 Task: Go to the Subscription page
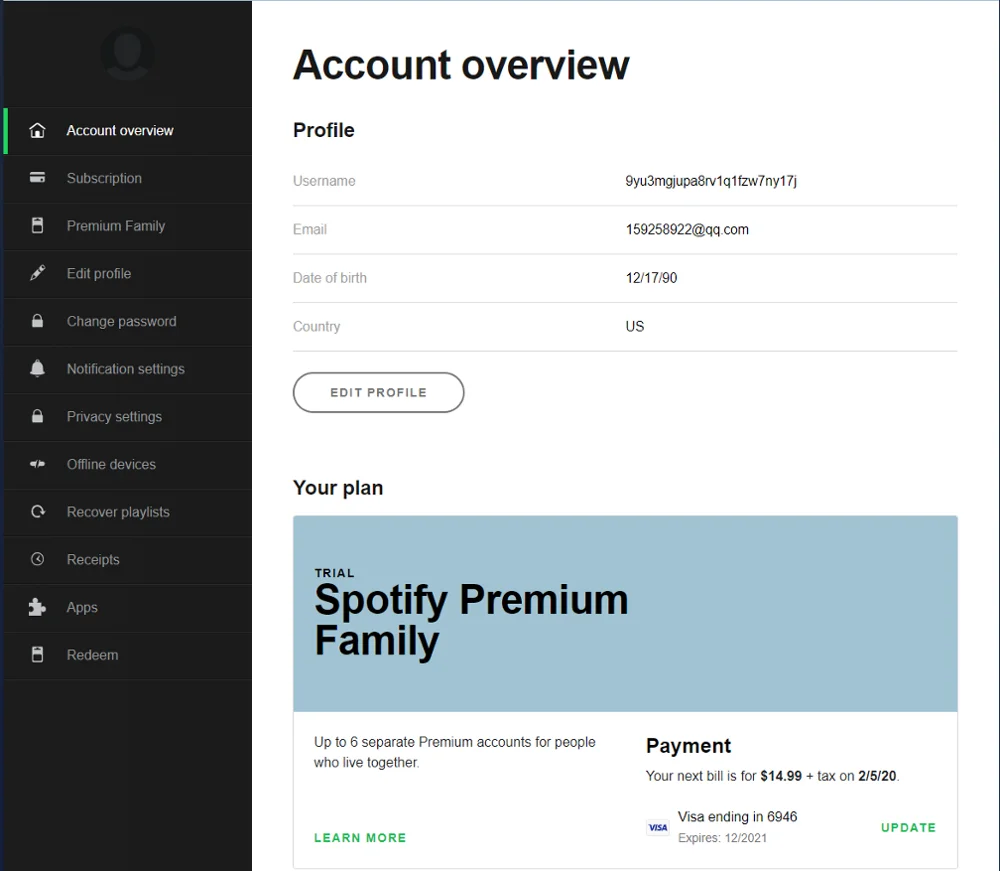(x=128, y=179)
